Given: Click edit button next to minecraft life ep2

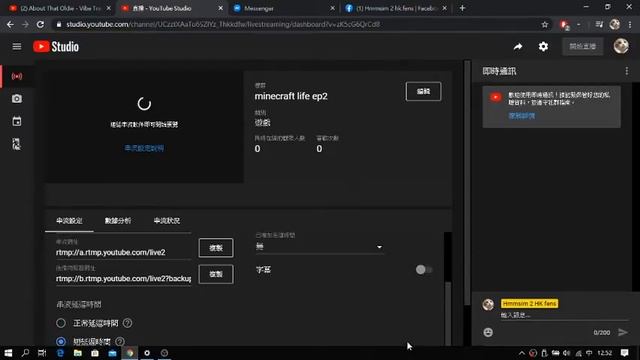Looking at the screenshot, I should click(x=423, y=91).
